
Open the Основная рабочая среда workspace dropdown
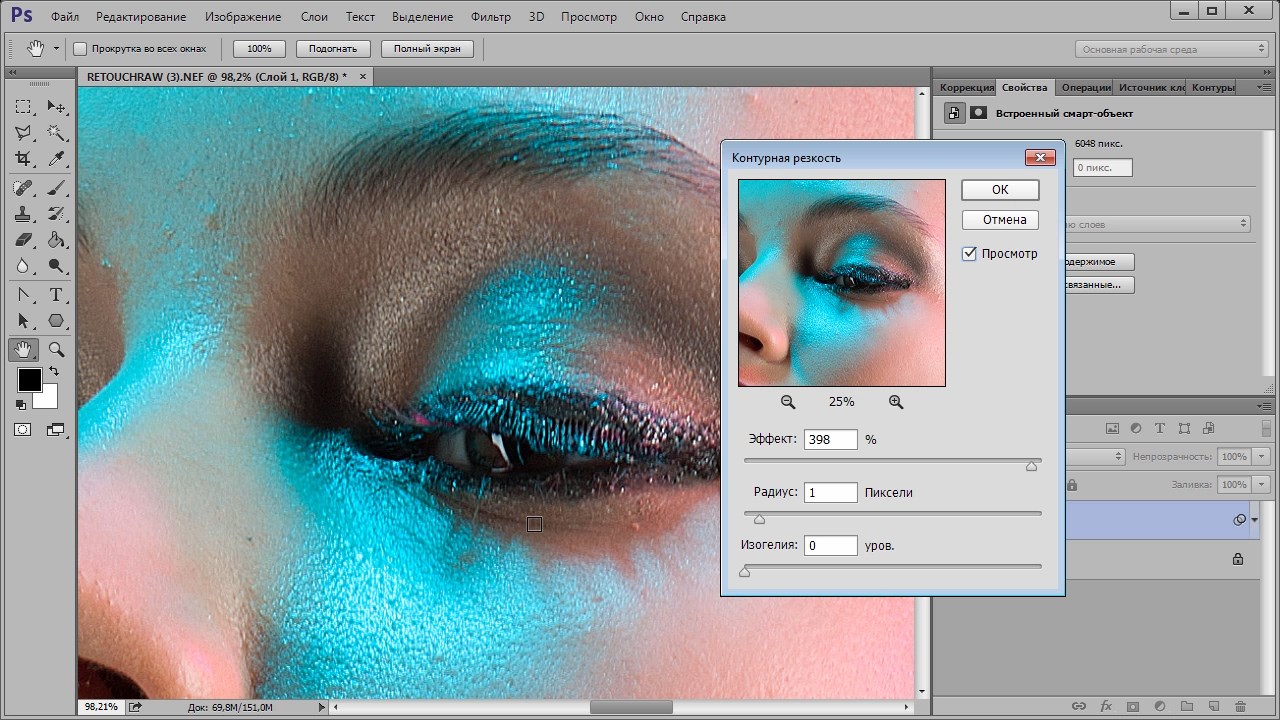(1173, 49)
